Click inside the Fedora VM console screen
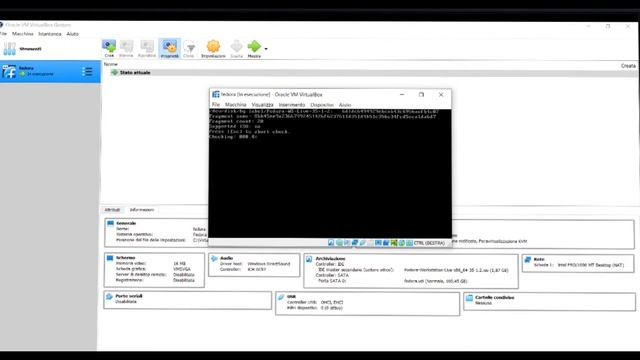 pyautogui.click(x=330, y=173)
